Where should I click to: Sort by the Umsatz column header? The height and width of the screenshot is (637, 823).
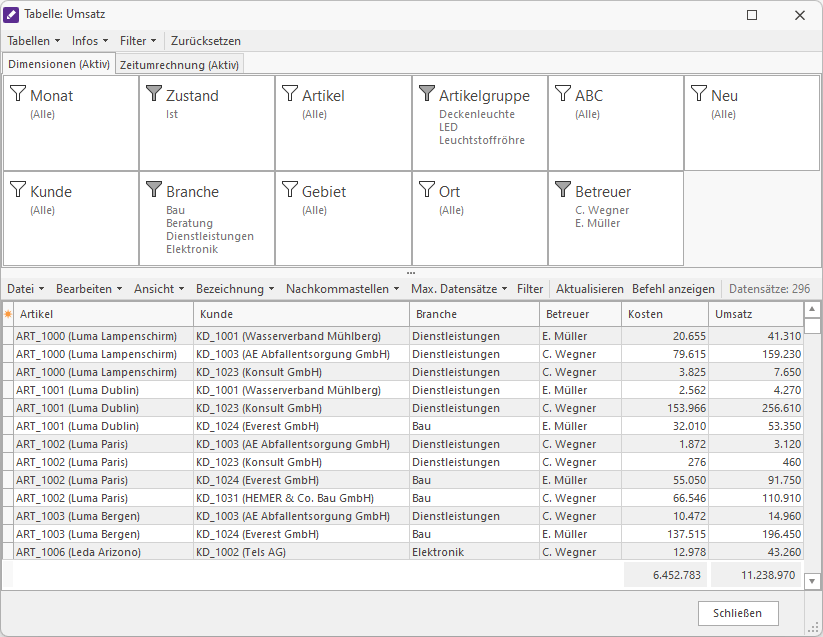pos(756,314)
